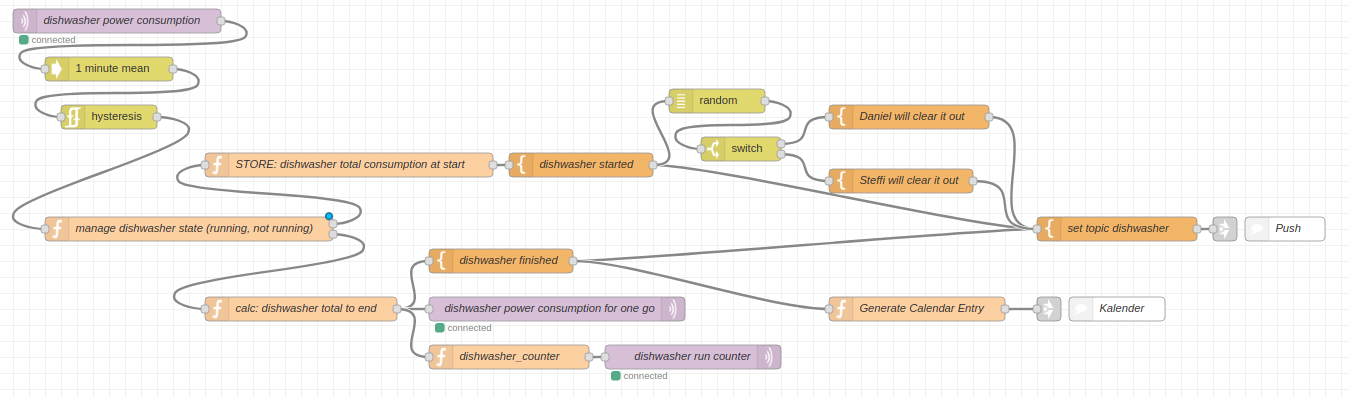This screenshot has width=1349, height=397.
Task: Click the template icon on dishwasher started node
Action: coord(521,165)
